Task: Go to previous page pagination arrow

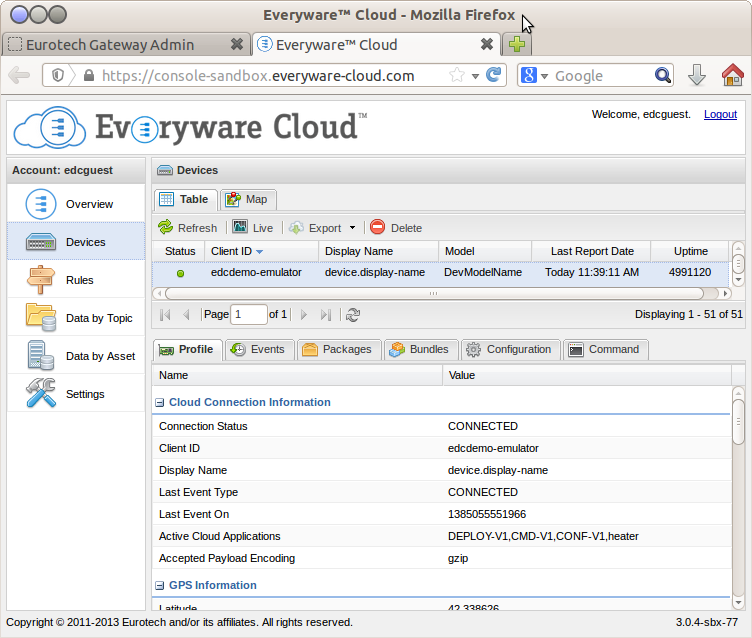Action: 187,315
